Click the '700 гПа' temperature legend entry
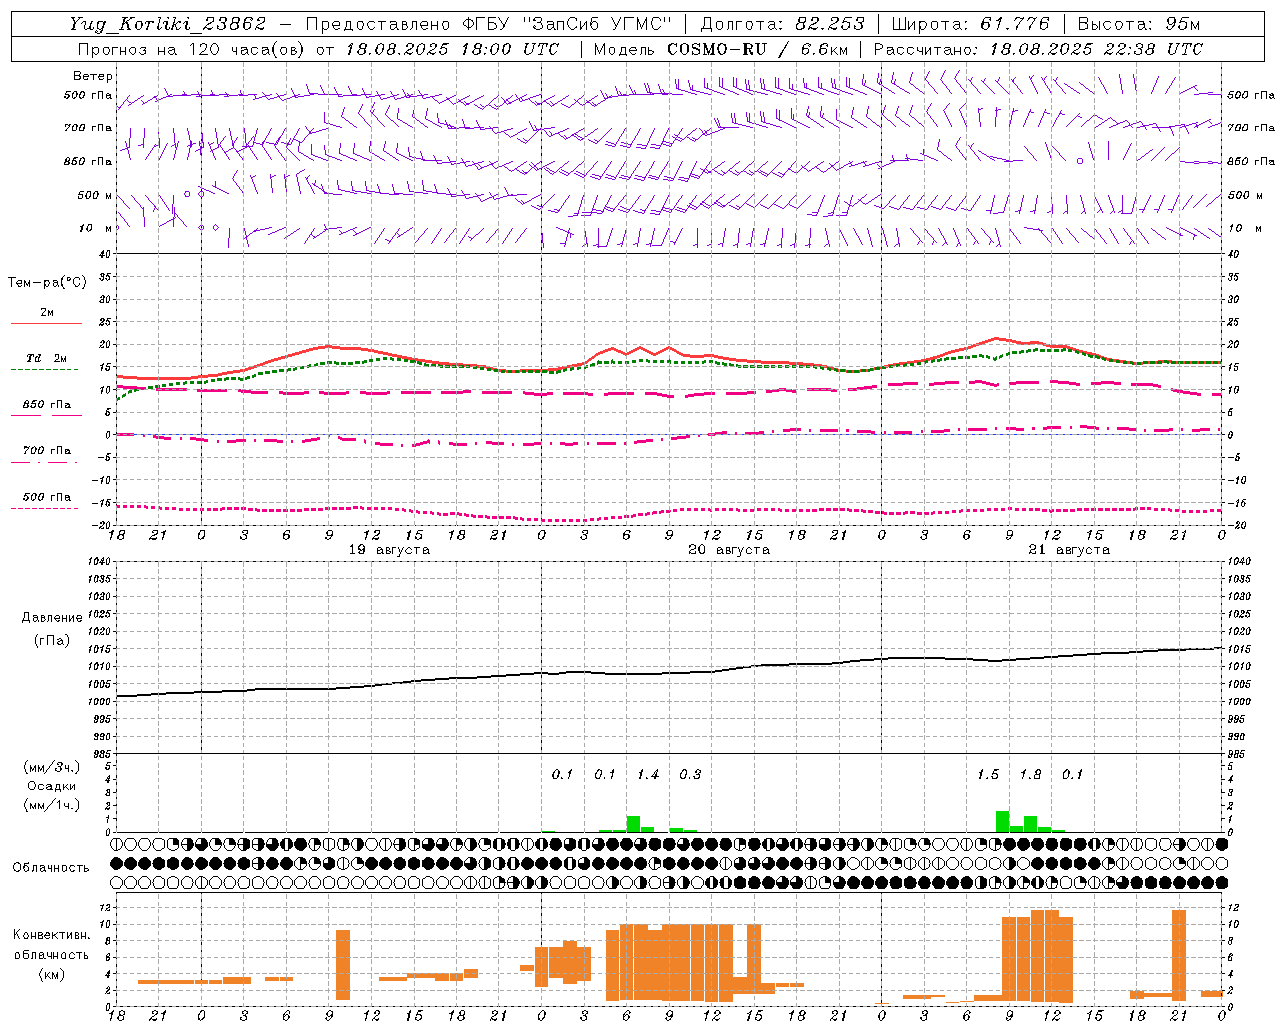This screenshot has width=1280, height=1024. point(47,451)
